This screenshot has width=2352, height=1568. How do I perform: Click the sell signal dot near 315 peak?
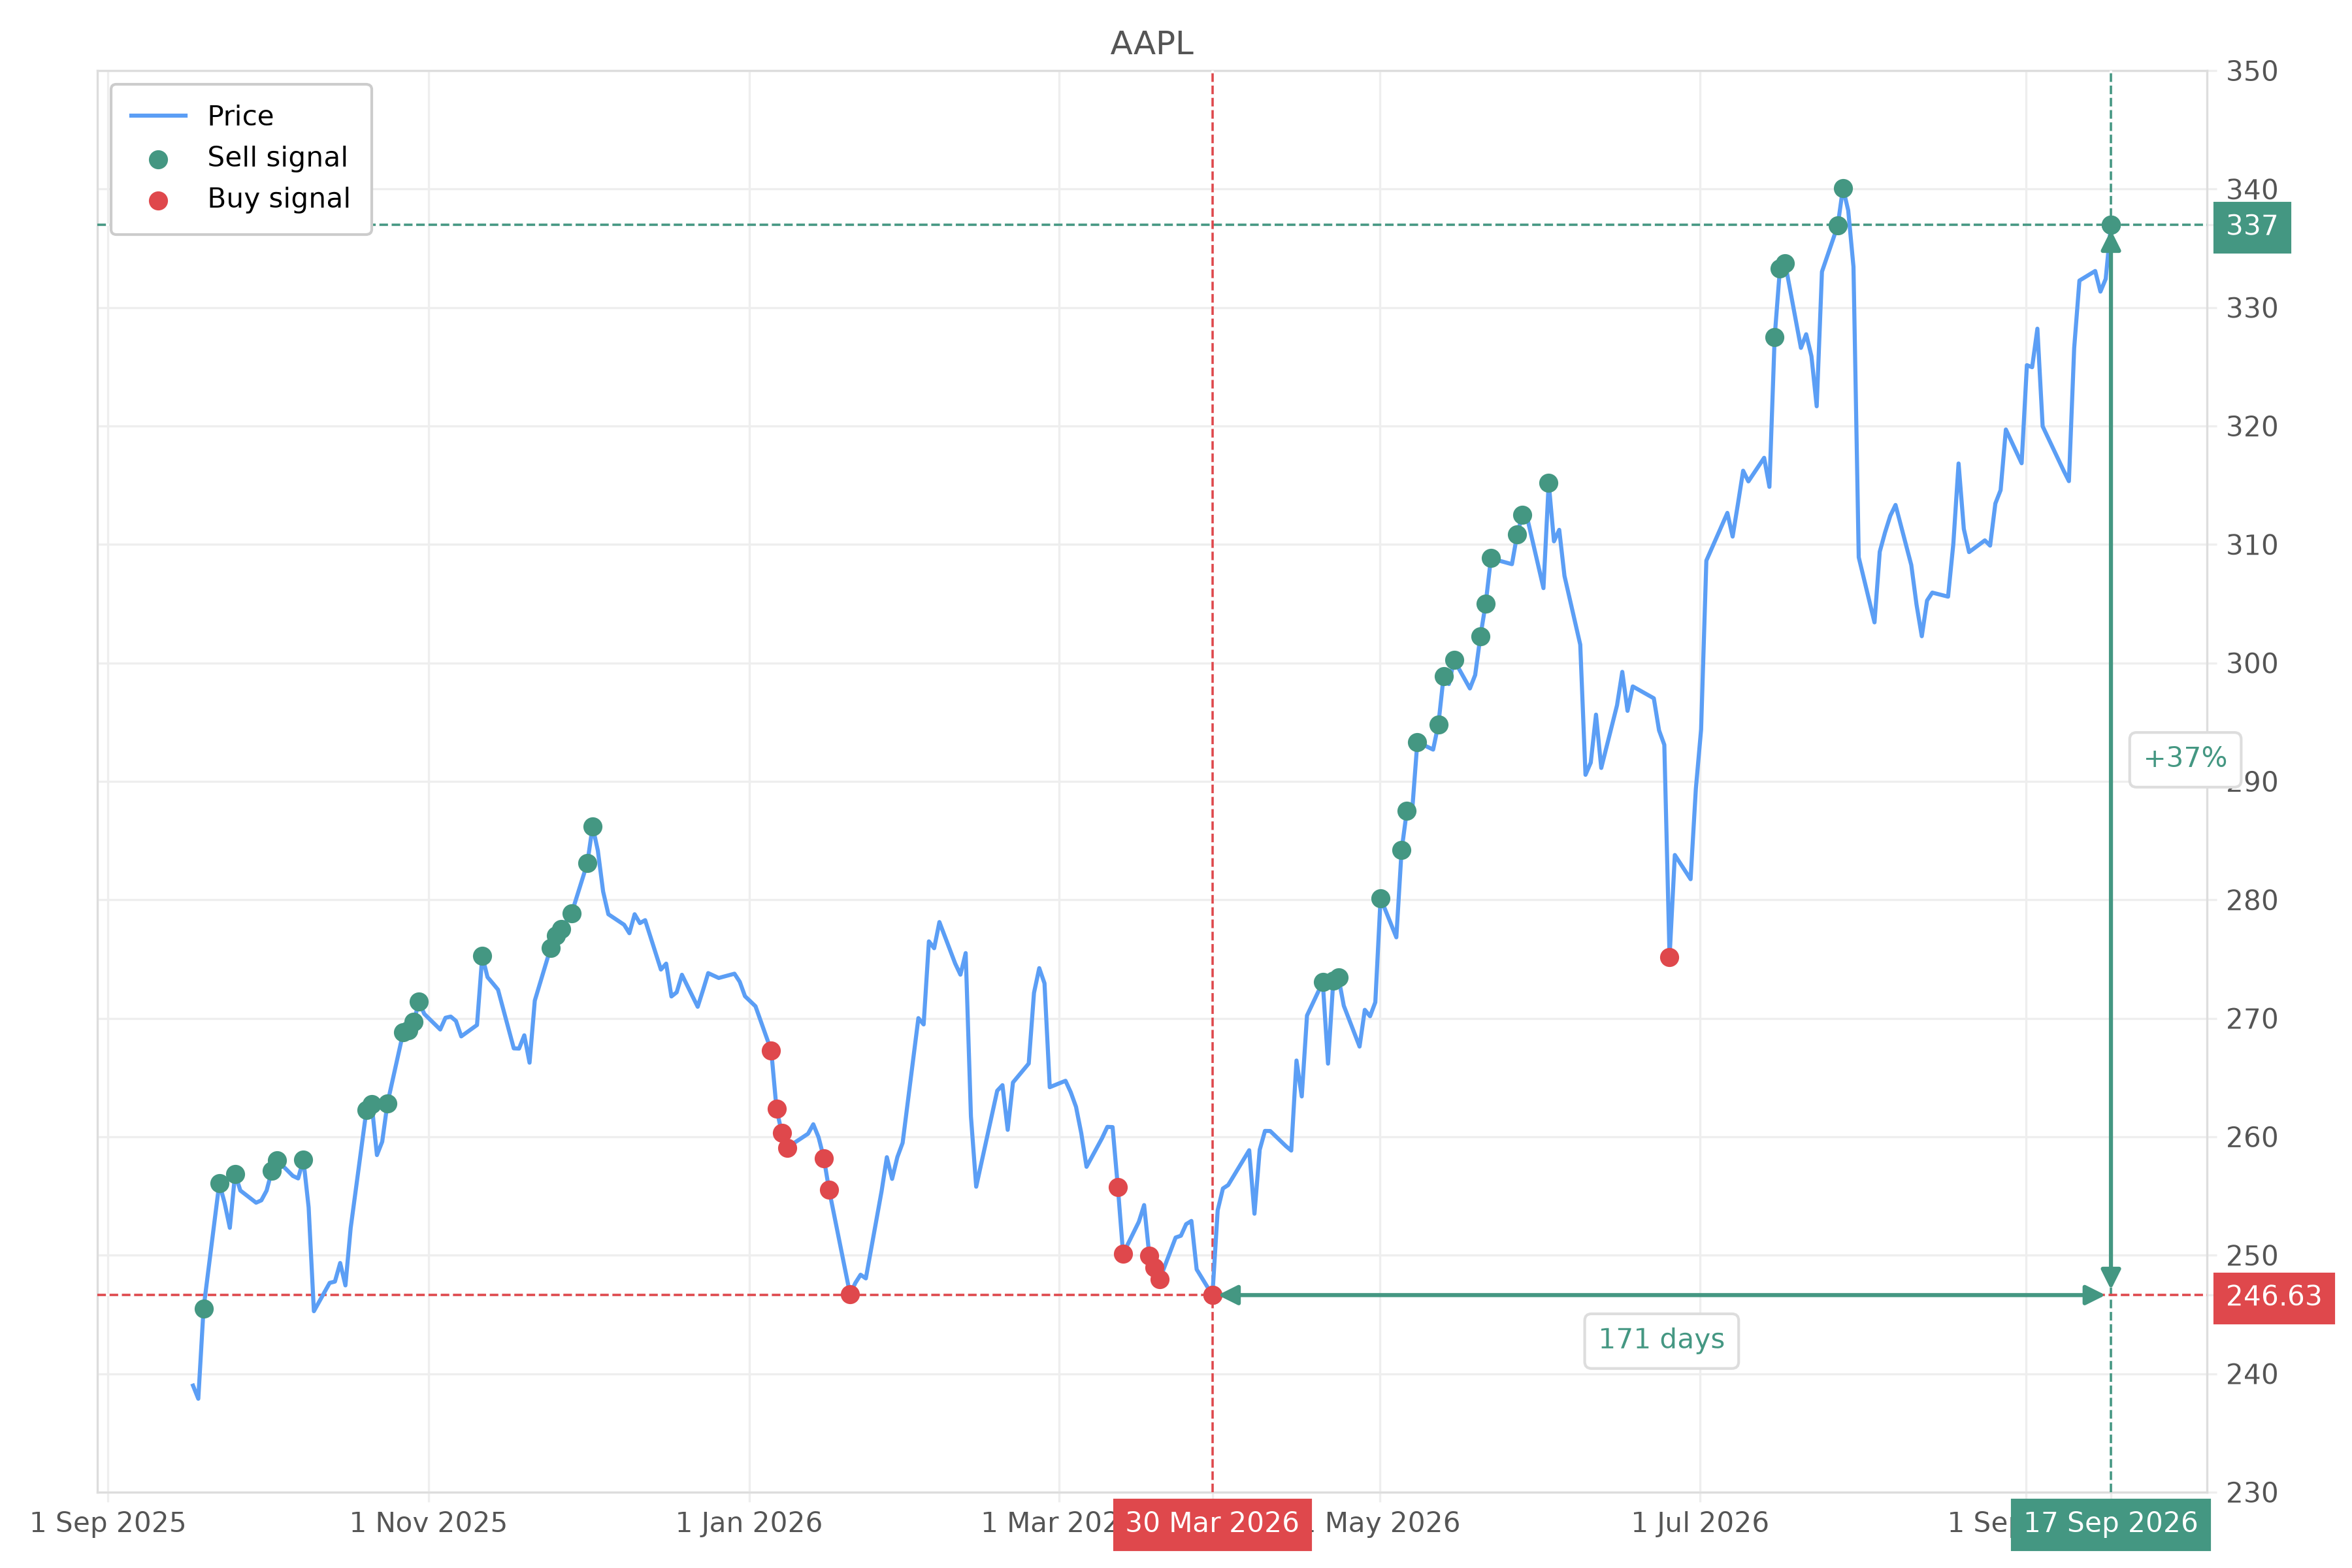(1548, 483)
